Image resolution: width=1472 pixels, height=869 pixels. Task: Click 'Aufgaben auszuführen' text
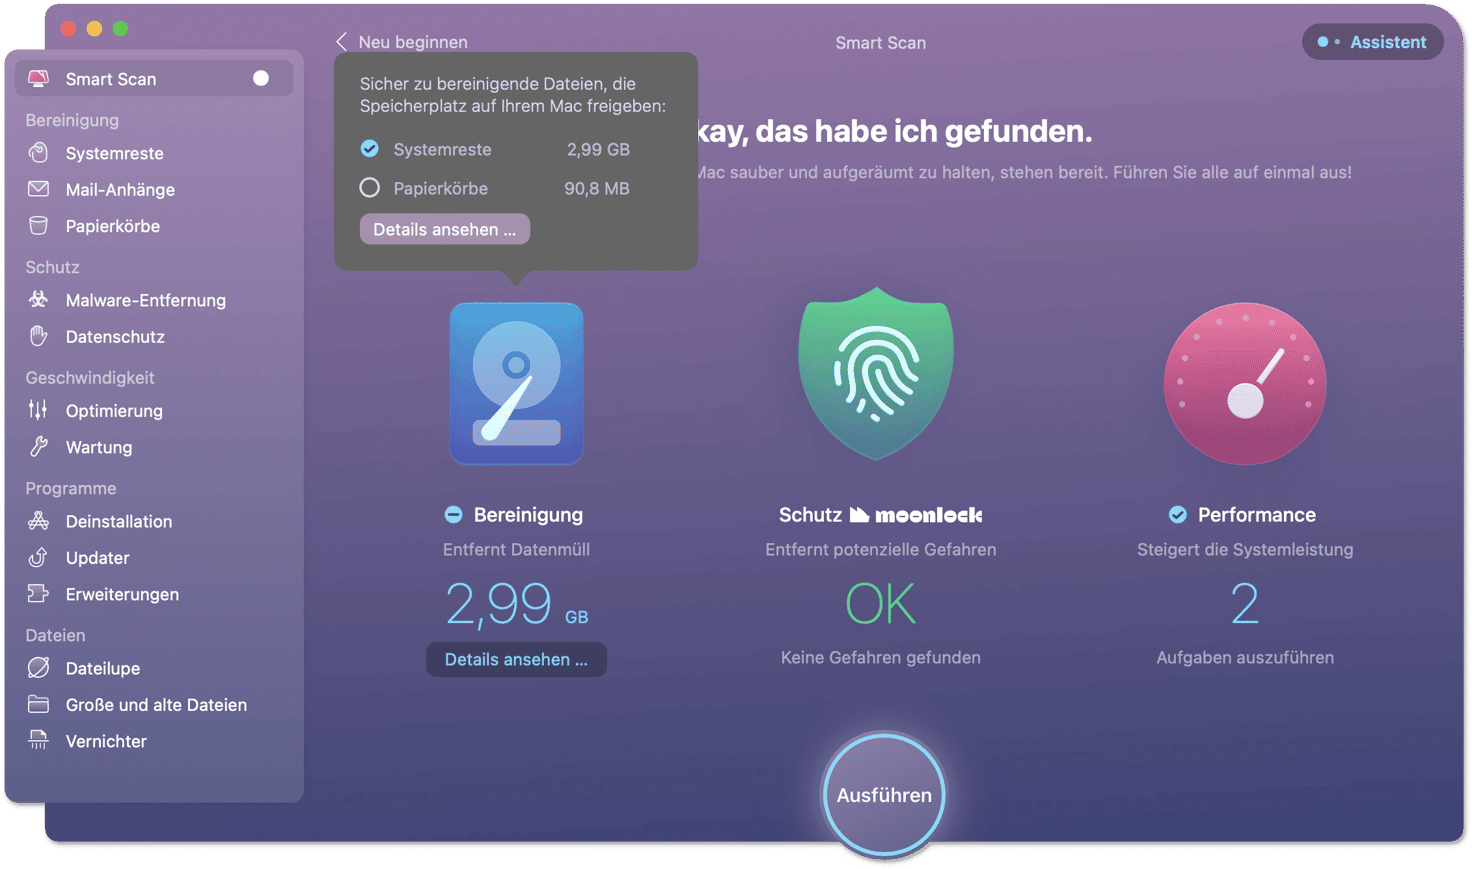(1245, 657)
